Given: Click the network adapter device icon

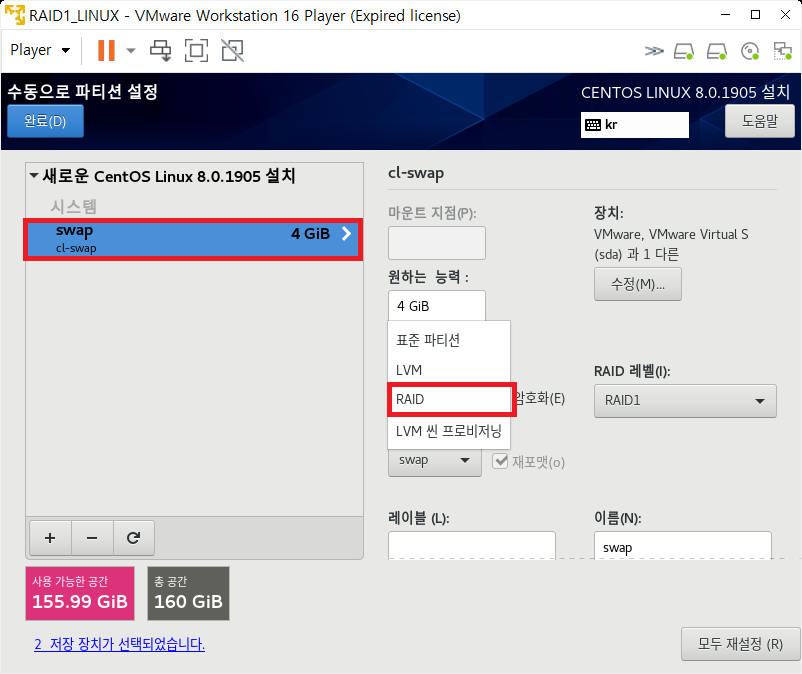Looking at the screenshot, I should 783,51.
